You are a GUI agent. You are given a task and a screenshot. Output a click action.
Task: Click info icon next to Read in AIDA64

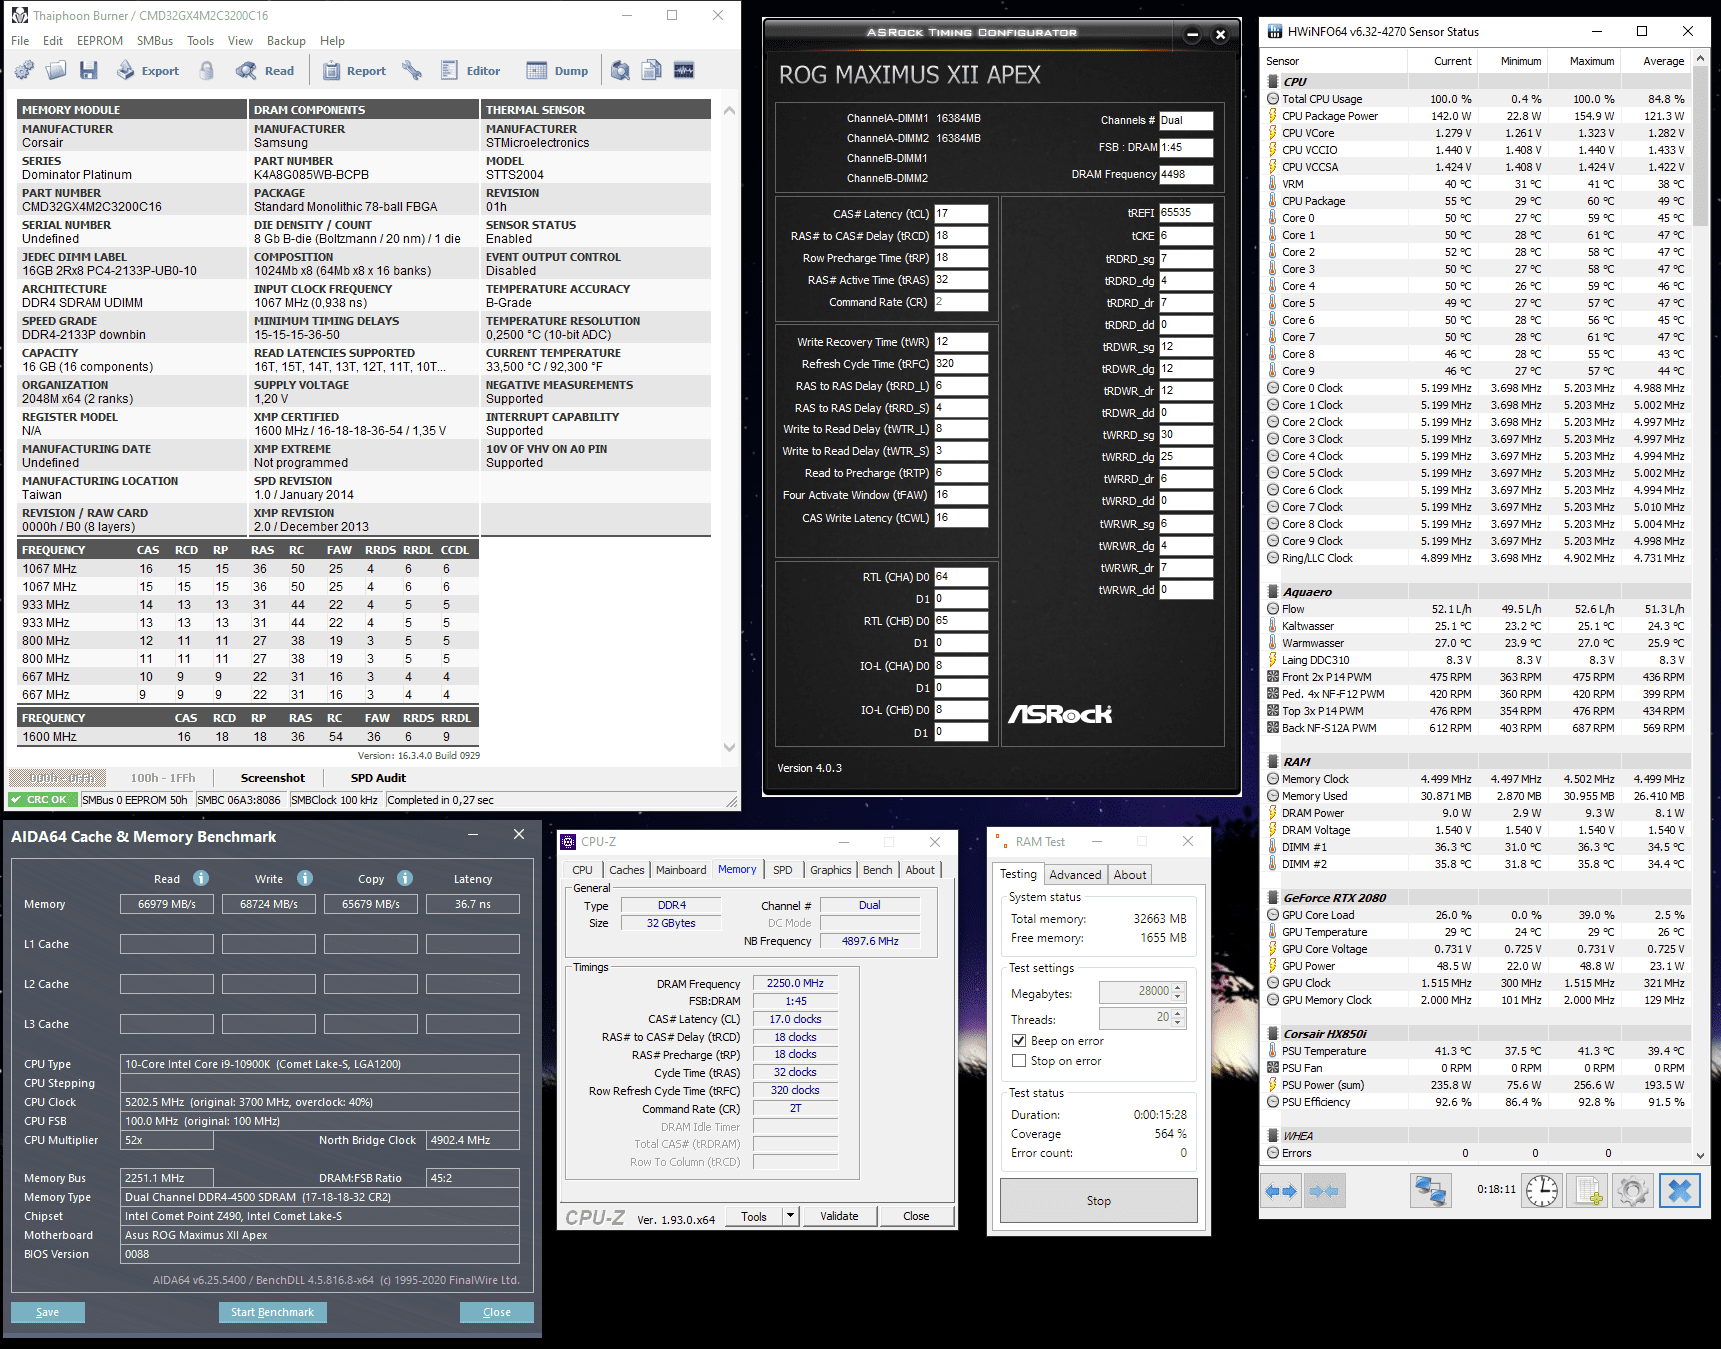point(201,878)
